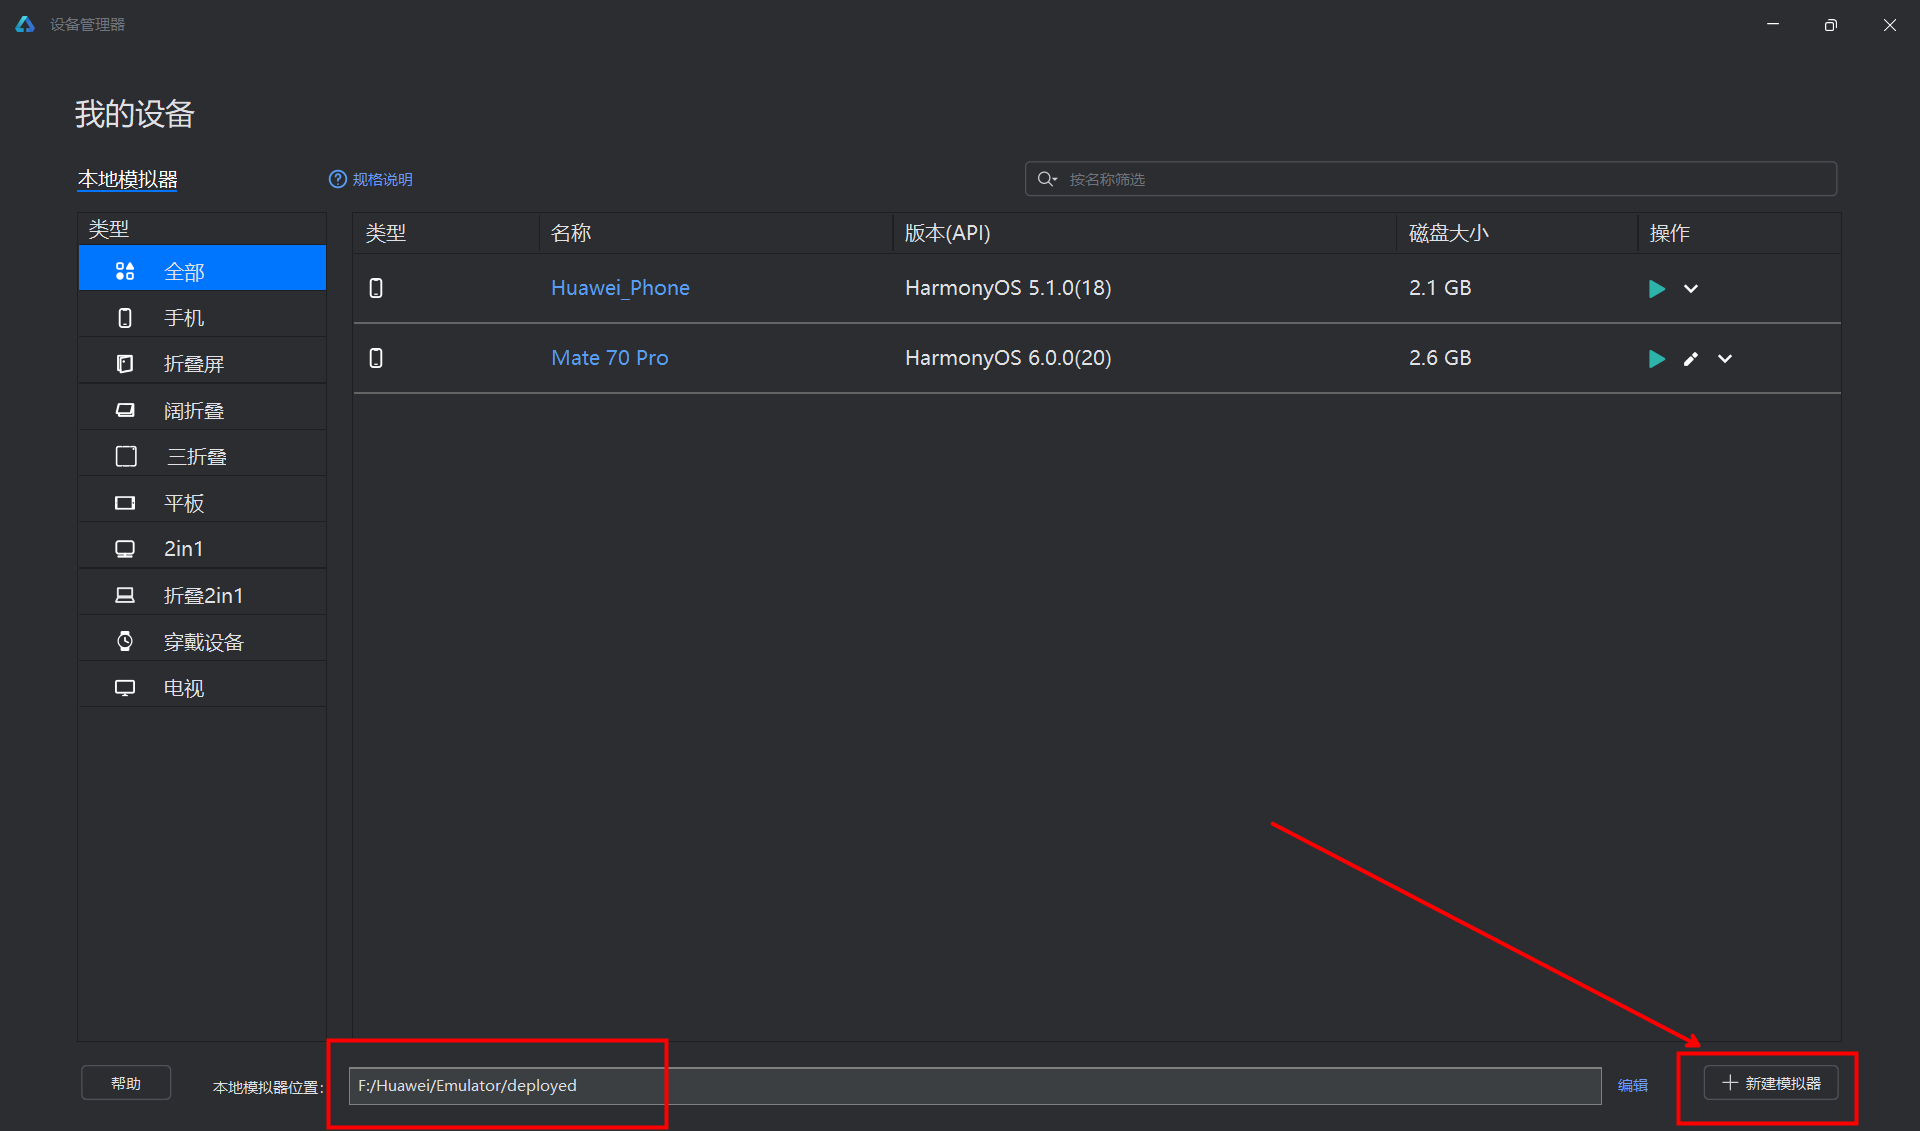1920x1131 pixels.
Task: Switch to the 本地模拟器 tab
Action: click(128, 179)
